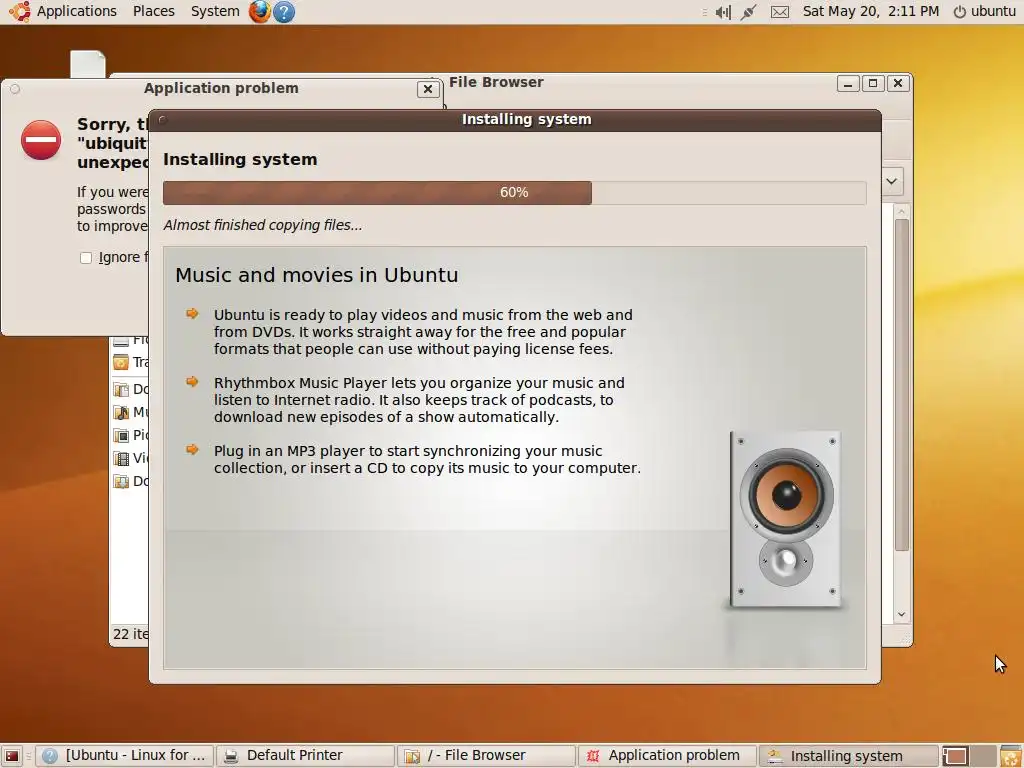Open the network connection indicator
This screenshot has height=768, width=1024.
[748, 12]
